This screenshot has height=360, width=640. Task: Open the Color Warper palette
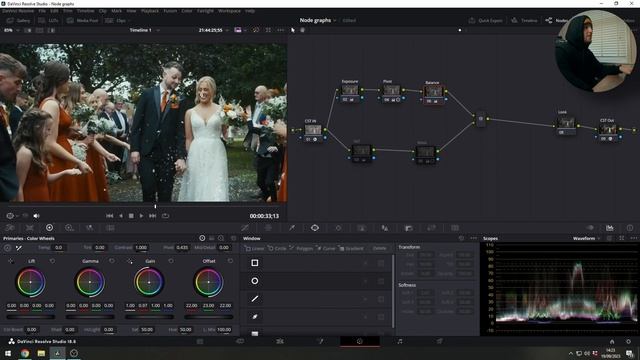[268, 228]
